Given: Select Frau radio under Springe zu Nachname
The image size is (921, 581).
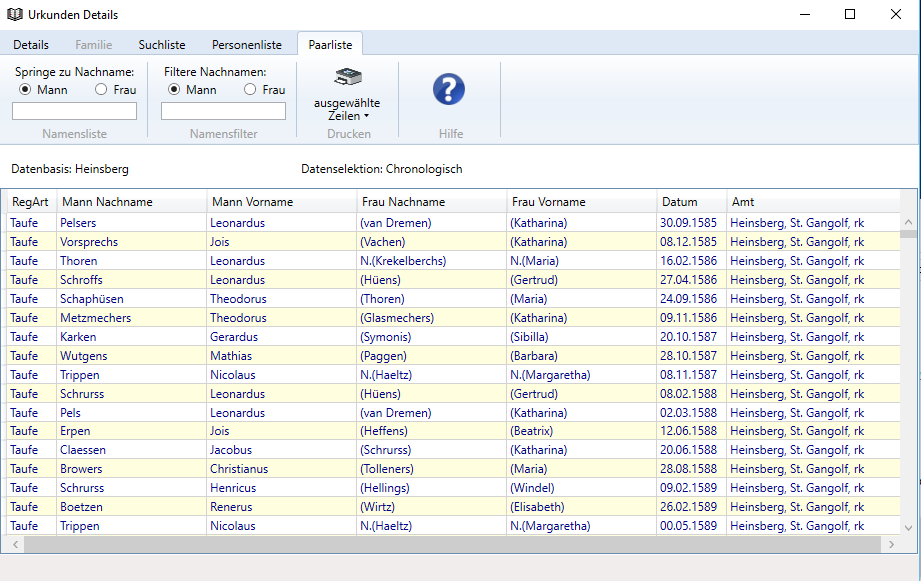Looking at the screenshot, I should [x=101, y=90].
